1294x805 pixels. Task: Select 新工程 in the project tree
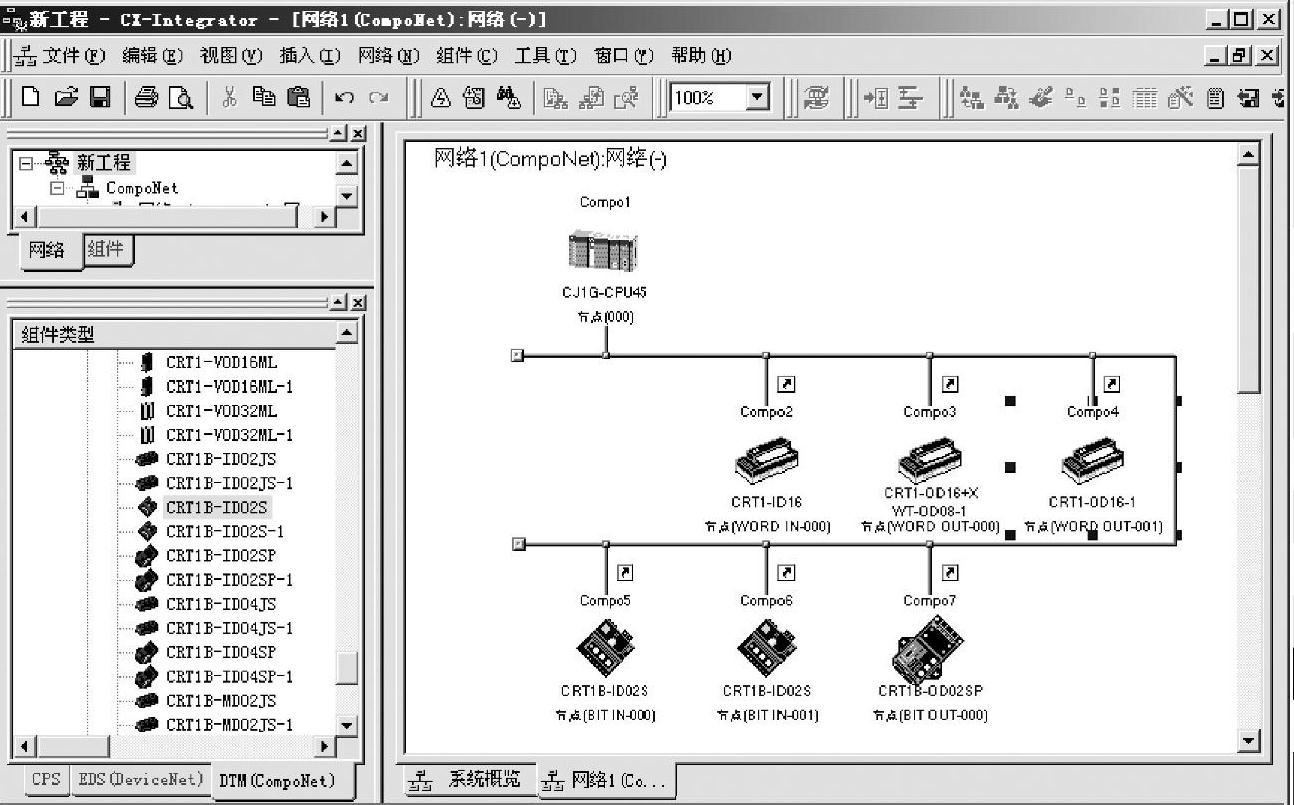click(103, 162)
